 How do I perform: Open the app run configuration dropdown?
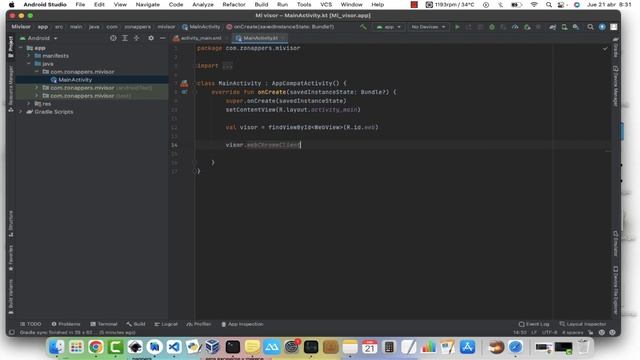[x=388, y=27]
